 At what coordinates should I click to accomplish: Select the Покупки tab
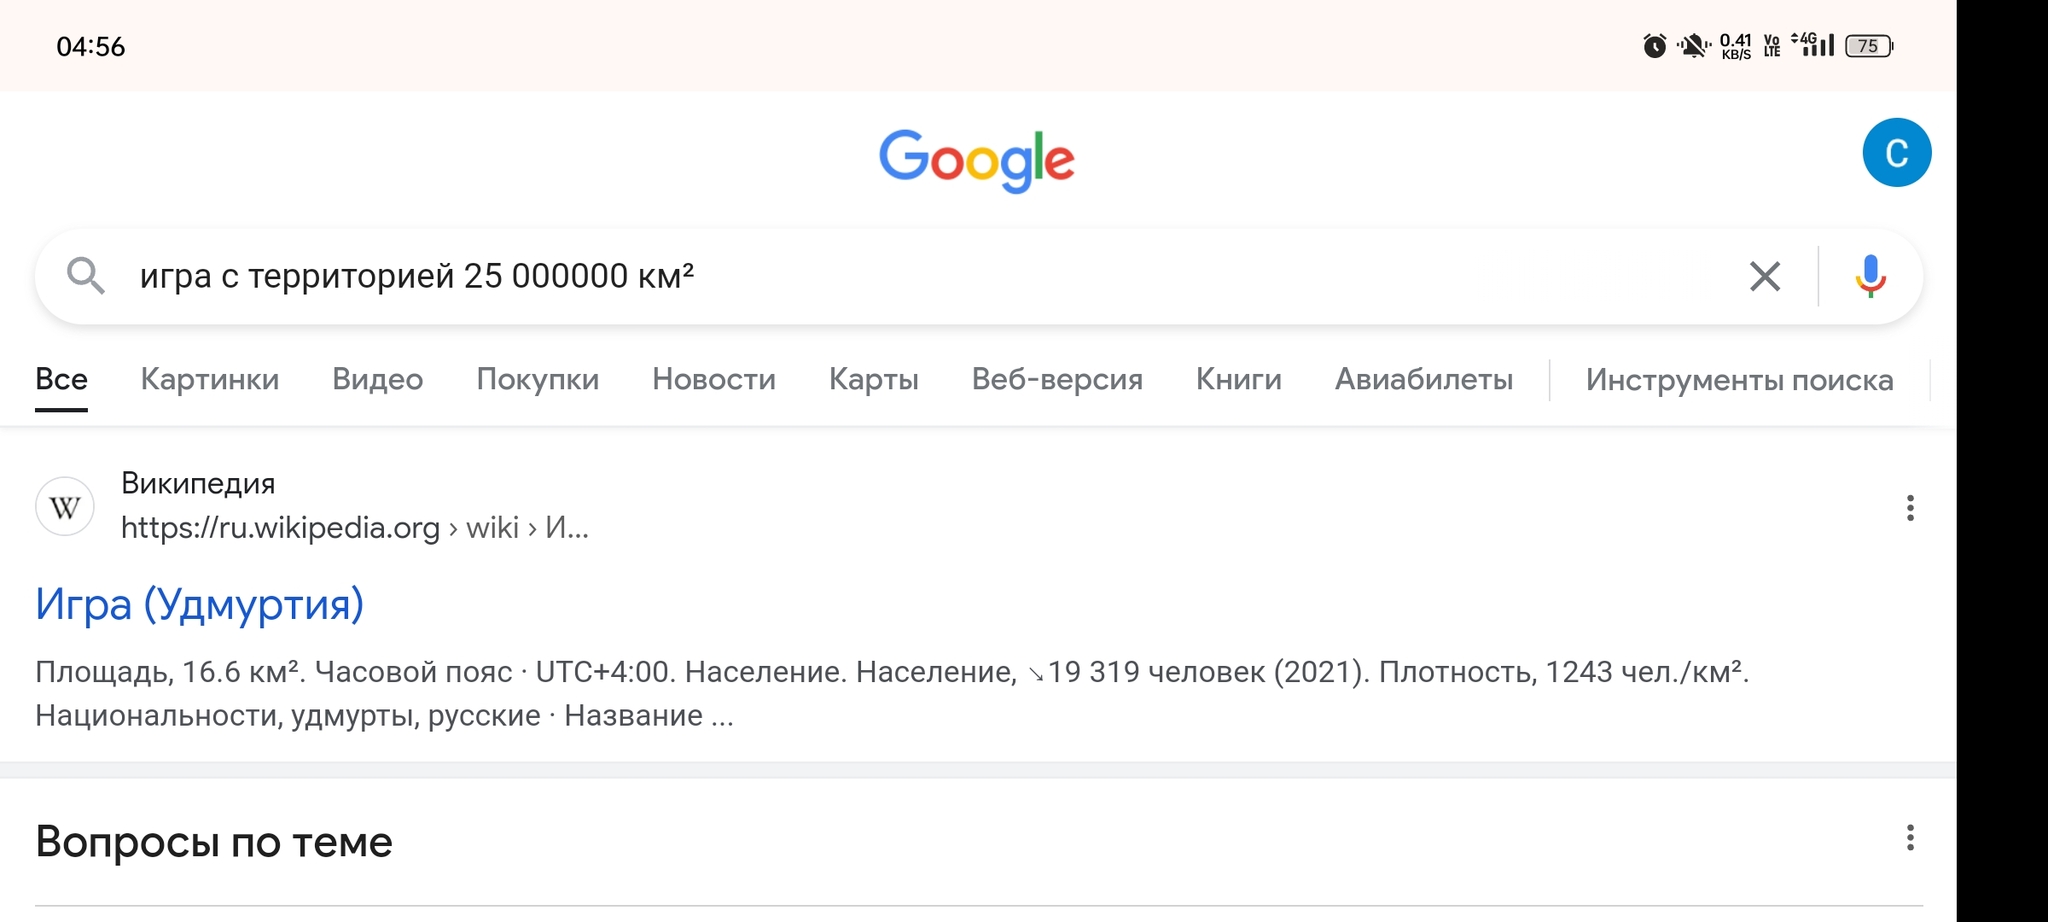pos(537,379)
